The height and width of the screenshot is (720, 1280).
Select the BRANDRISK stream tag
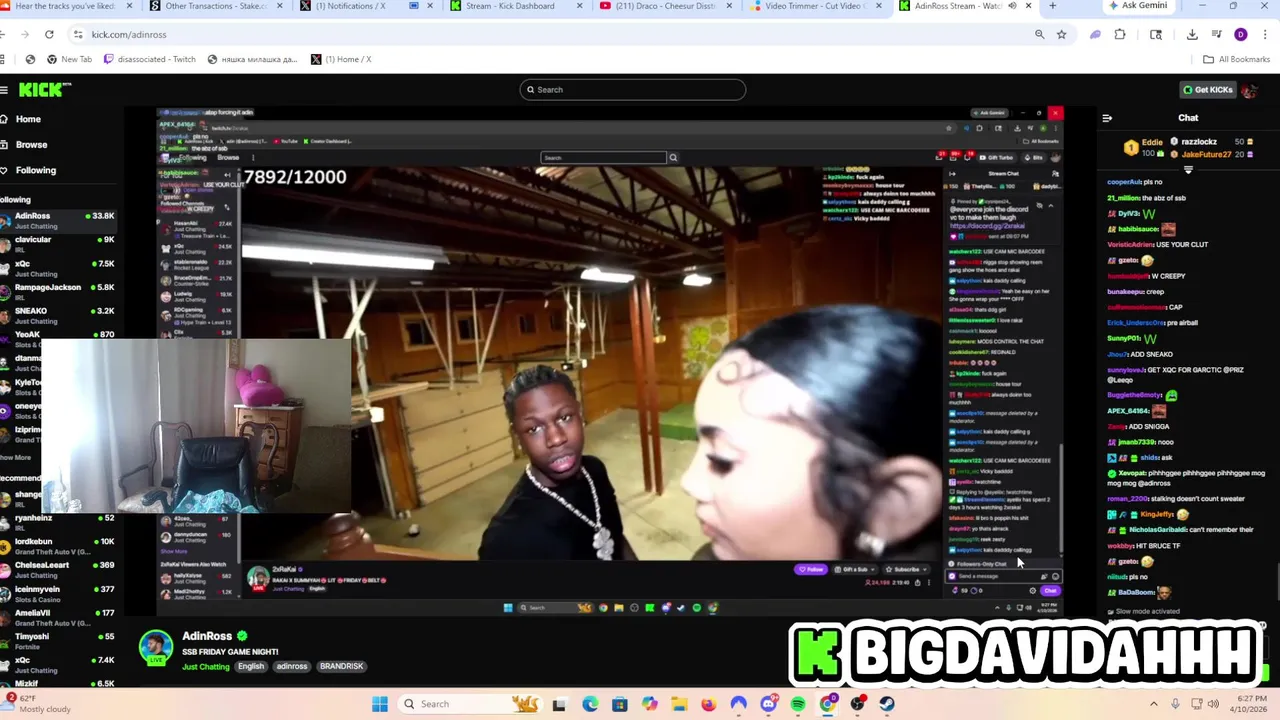[x=342, y=666]
